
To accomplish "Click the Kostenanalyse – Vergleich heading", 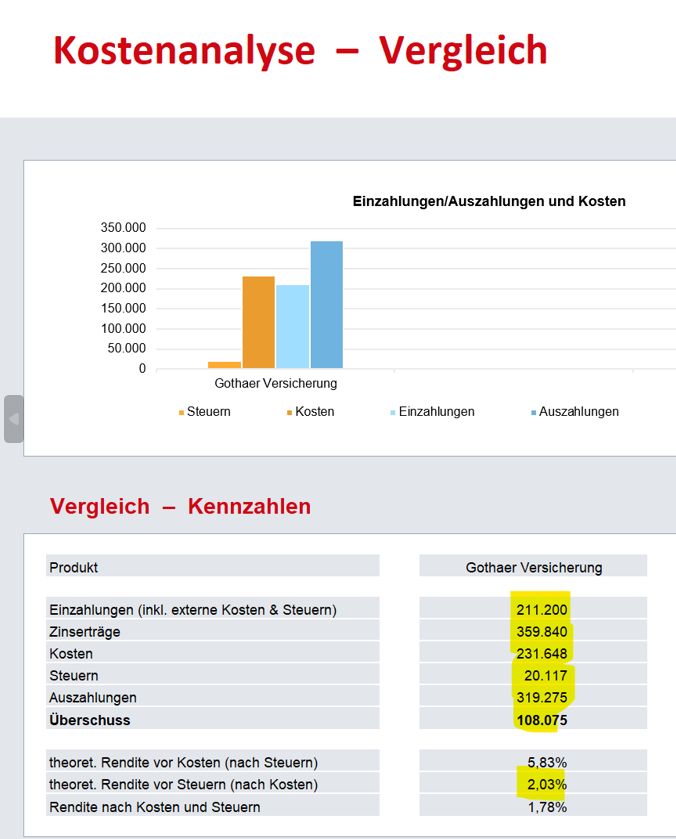I will [x=300, y=50].
